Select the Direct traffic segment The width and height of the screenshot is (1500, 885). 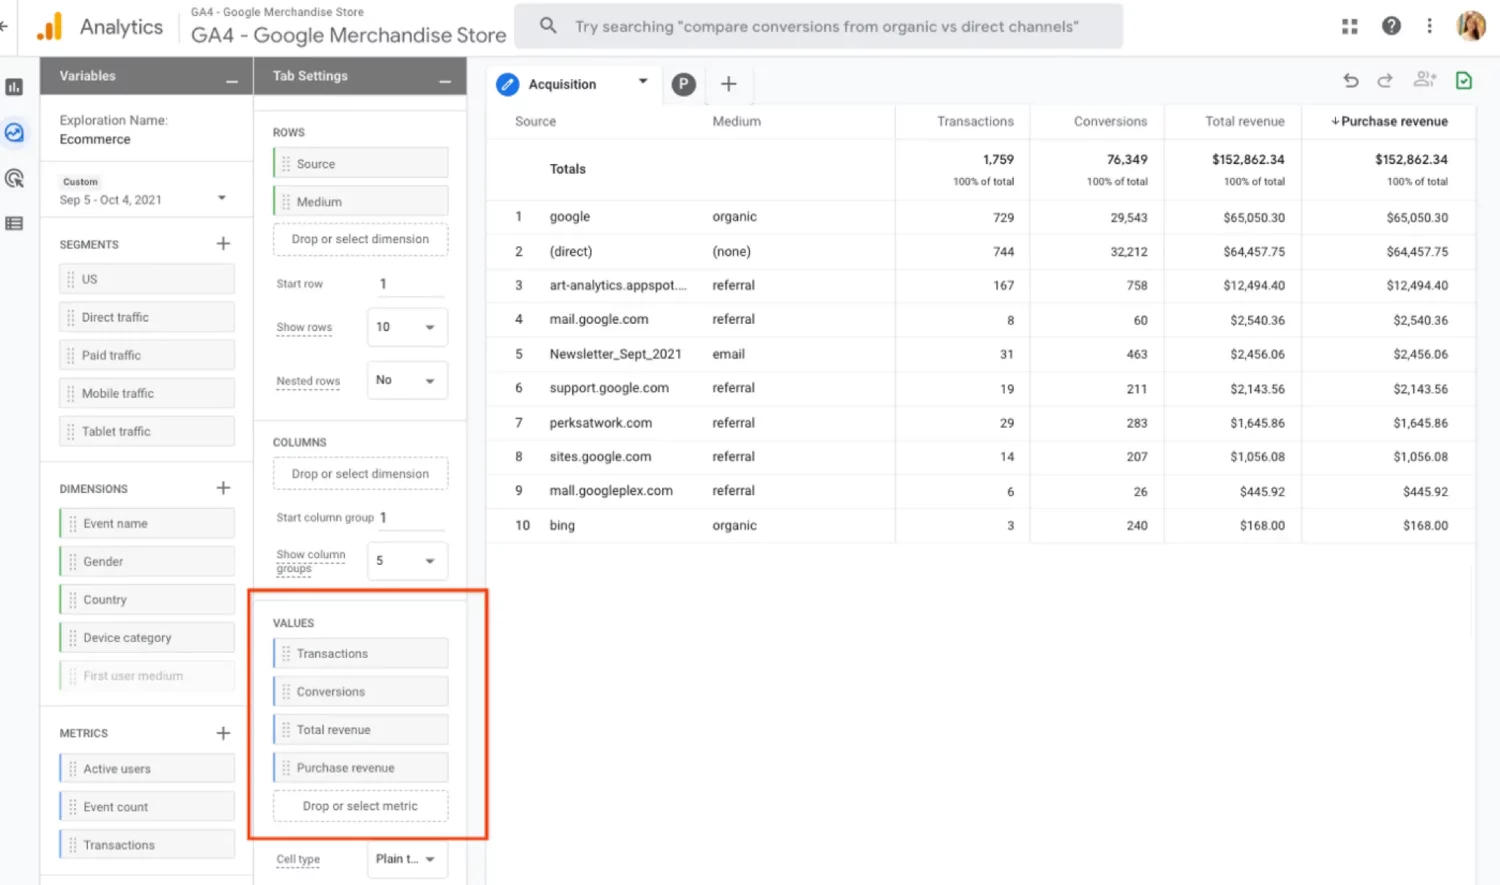[x=147, y=317]
